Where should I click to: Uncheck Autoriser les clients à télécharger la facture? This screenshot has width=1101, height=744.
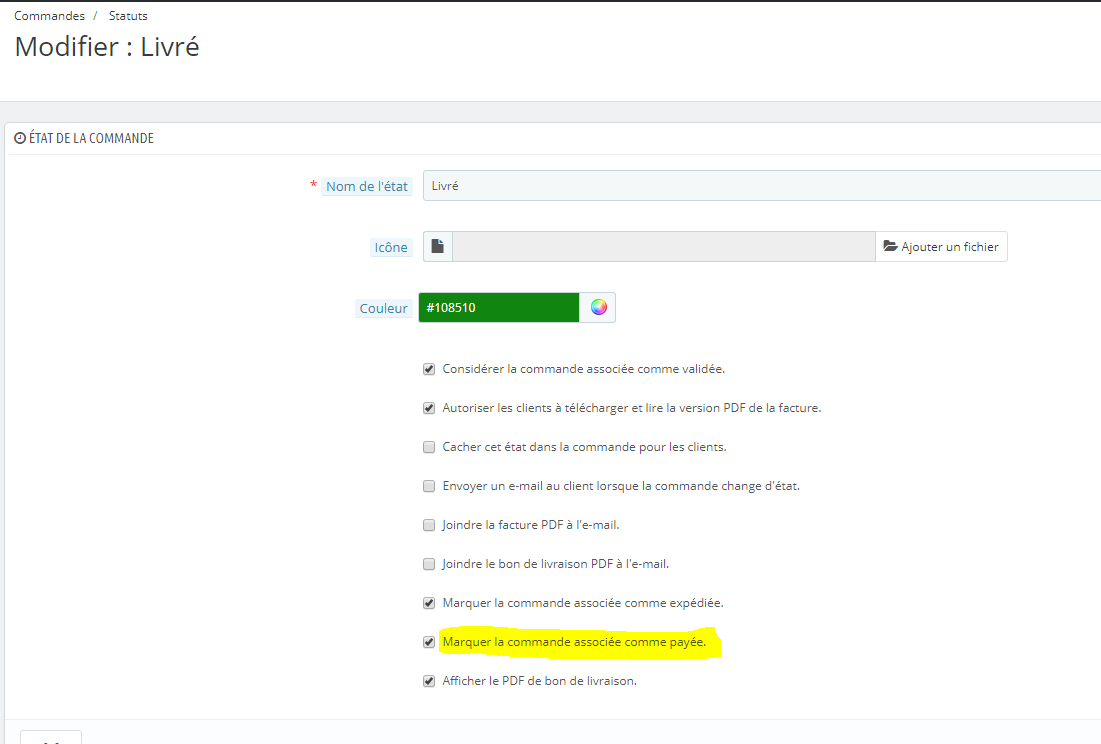(429, 408)
